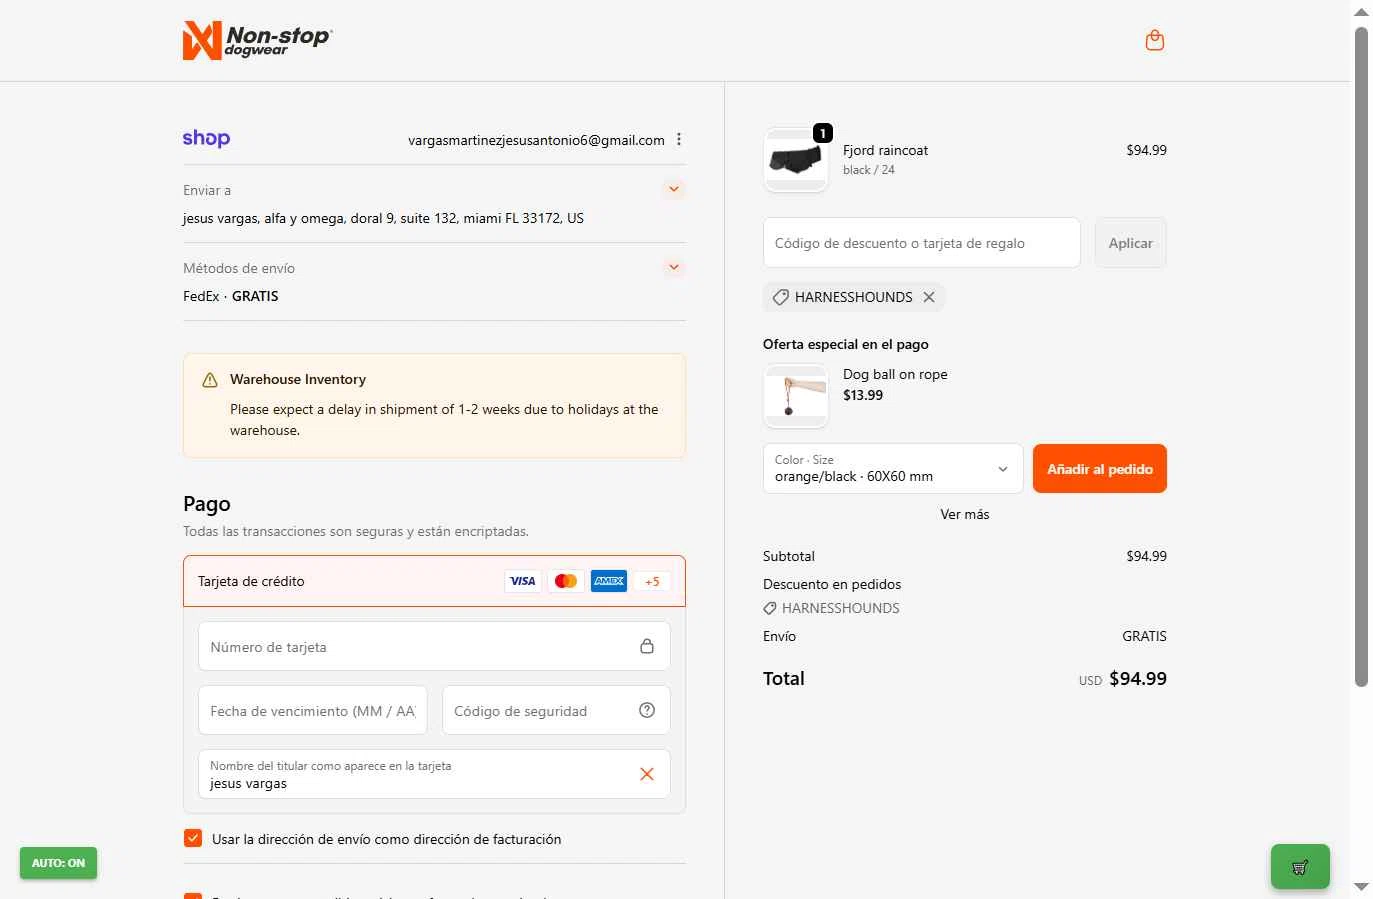This screenshot has width=1373, height=899.
Task: Click the VISA card logo
Action: 523,581
